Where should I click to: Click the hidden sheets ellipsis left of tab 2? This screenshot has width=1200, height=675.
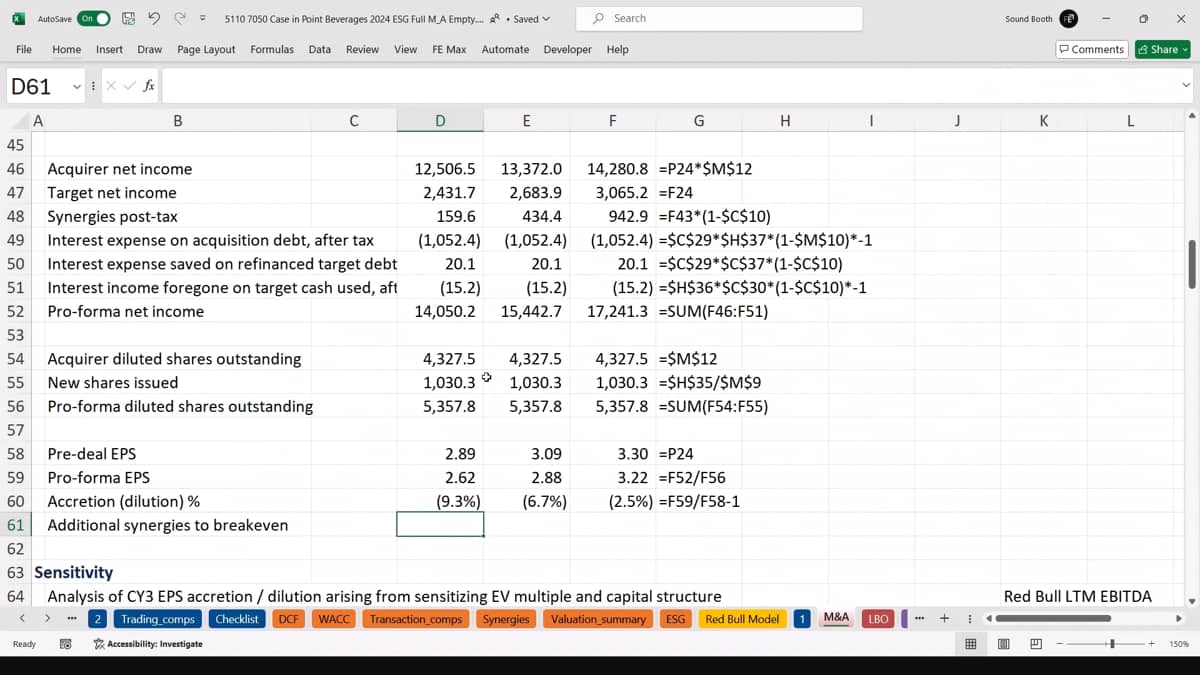point(72,619)
